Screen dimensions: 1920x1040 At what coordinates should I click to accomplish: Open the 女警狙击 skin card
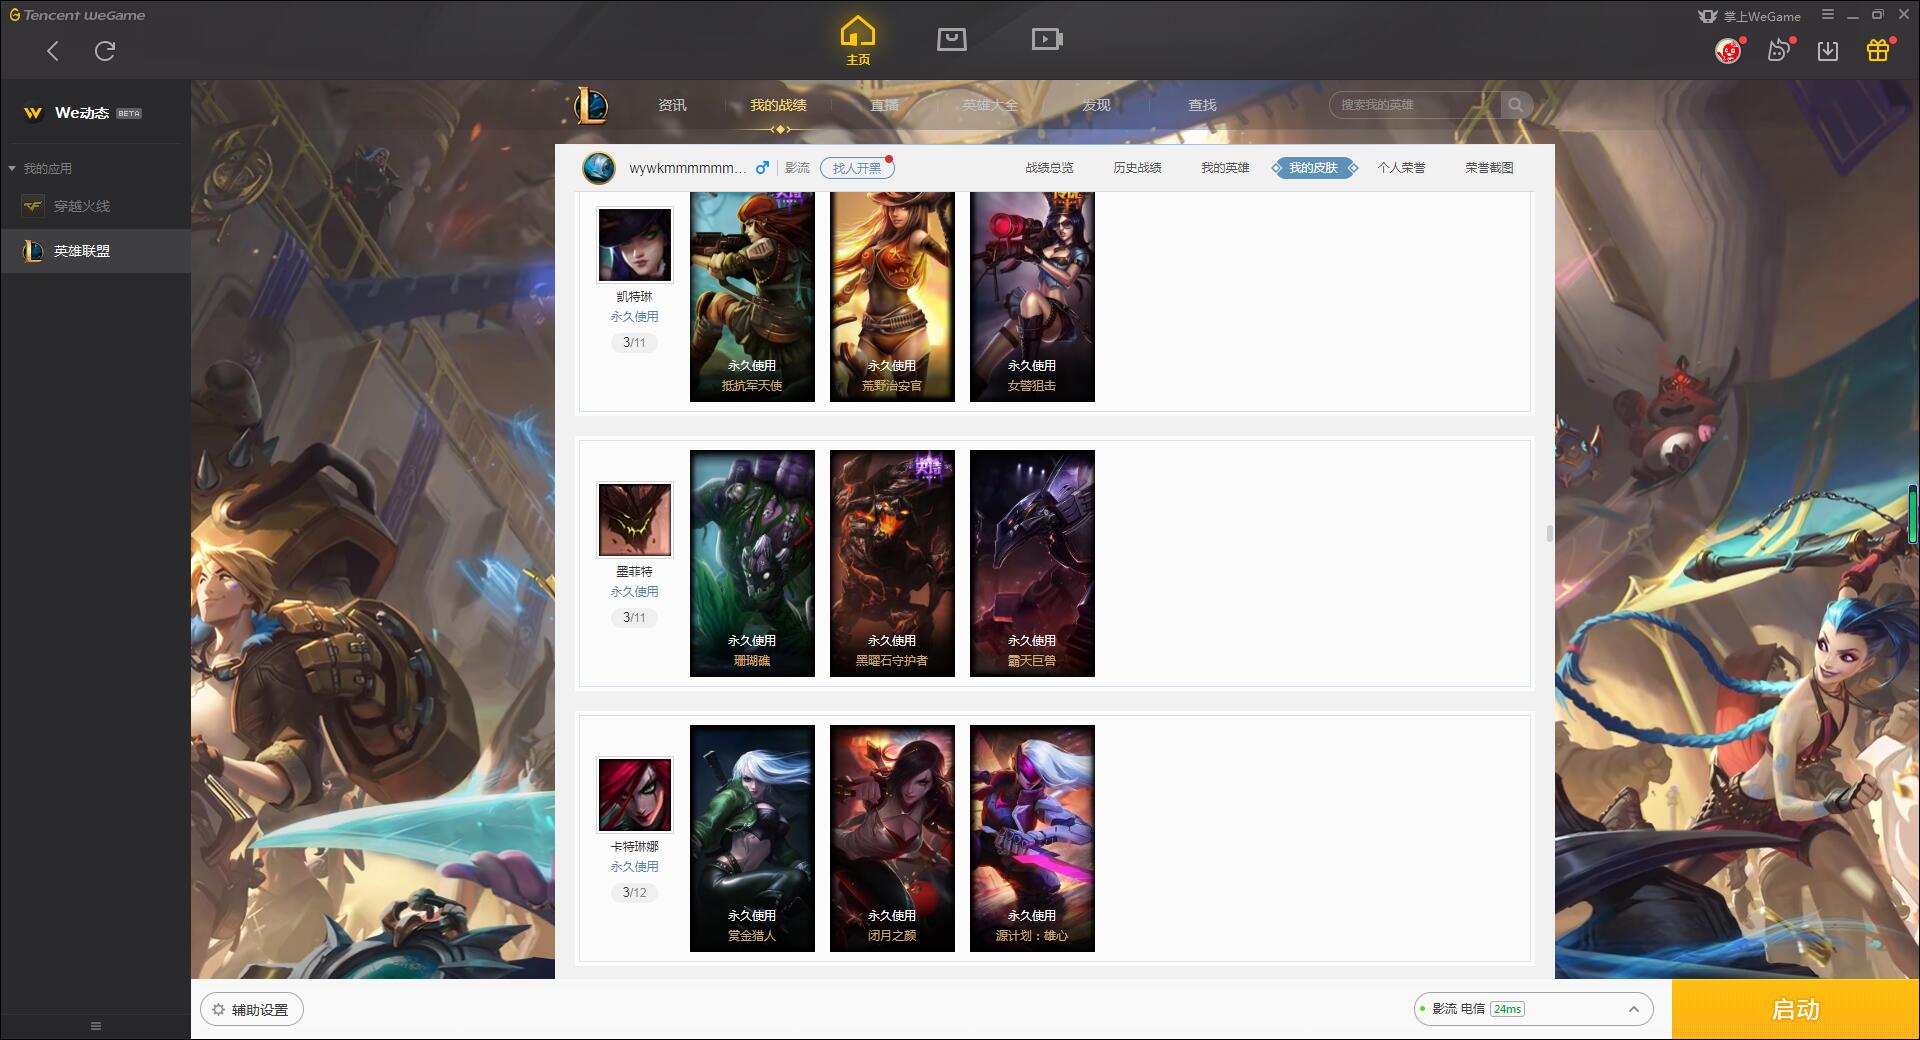click(x=1032, y=297)
